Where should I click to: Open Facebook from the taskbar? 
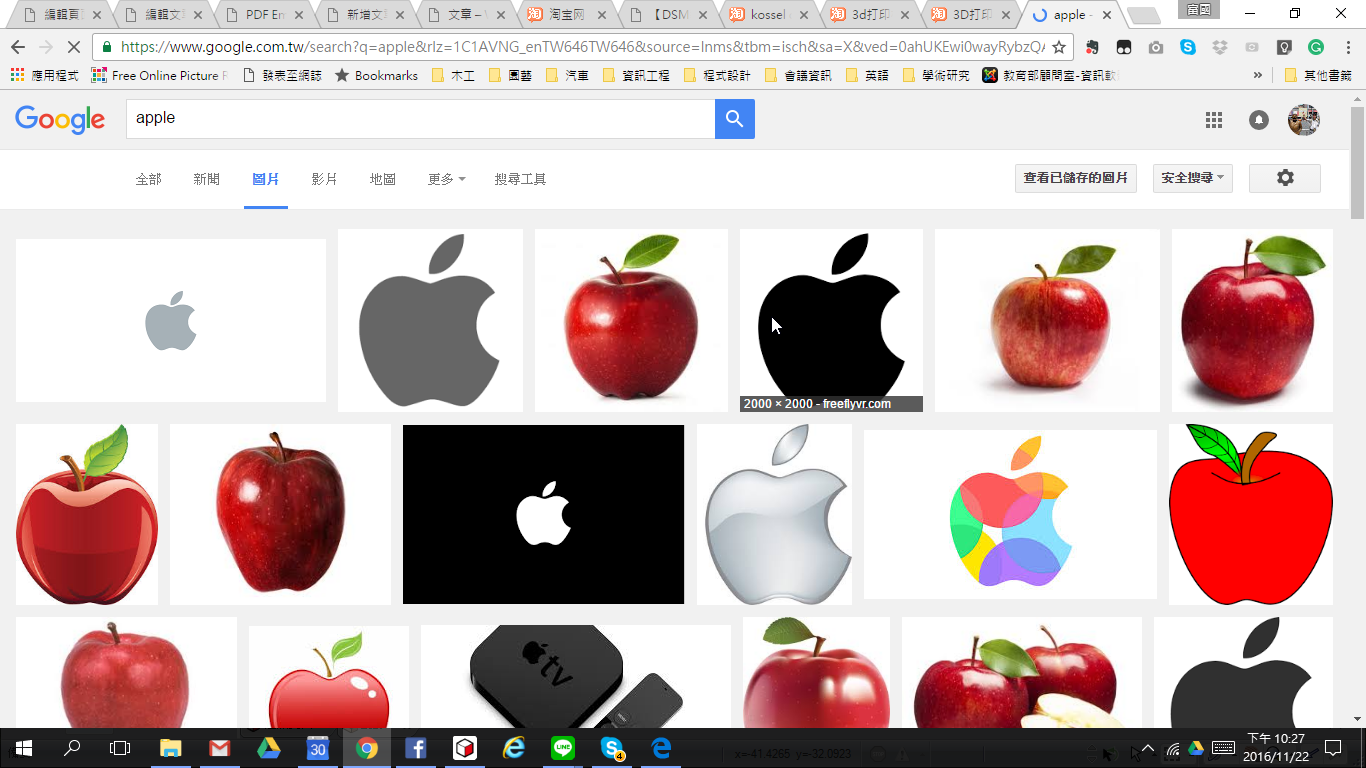click(415, 748)
